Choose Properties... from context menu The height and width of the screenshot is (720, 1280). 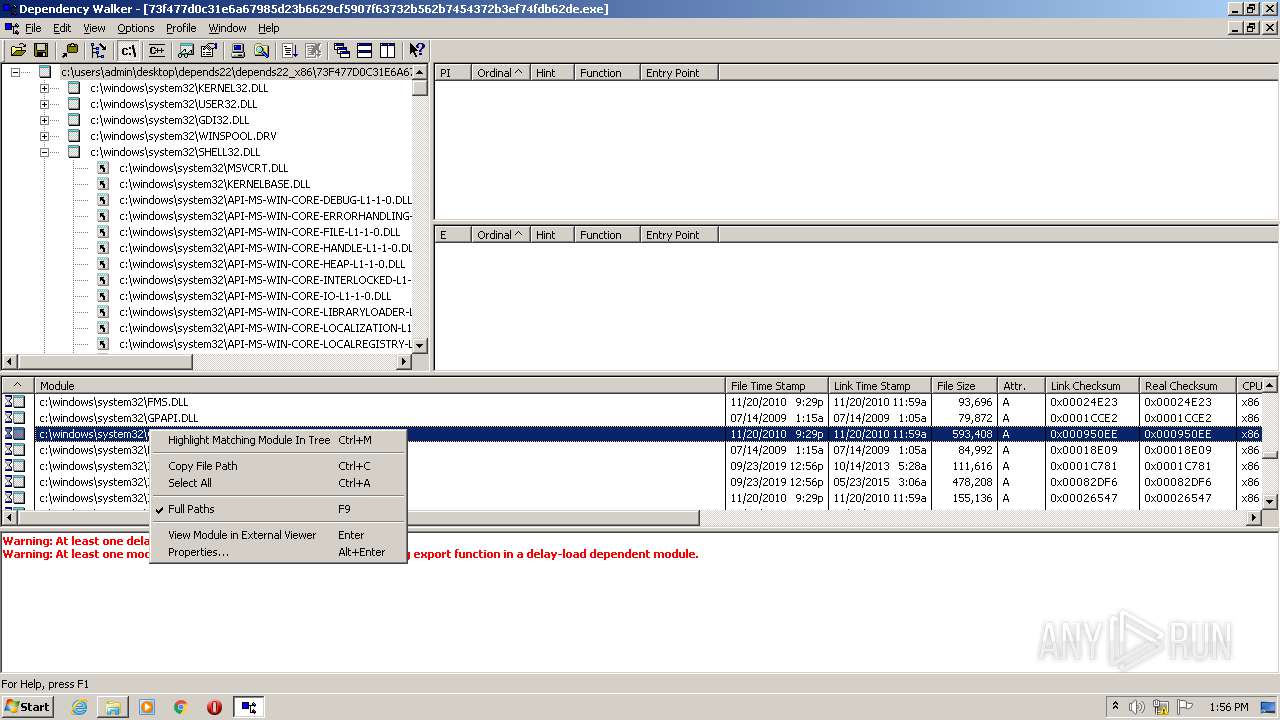(x=278, y=552)
